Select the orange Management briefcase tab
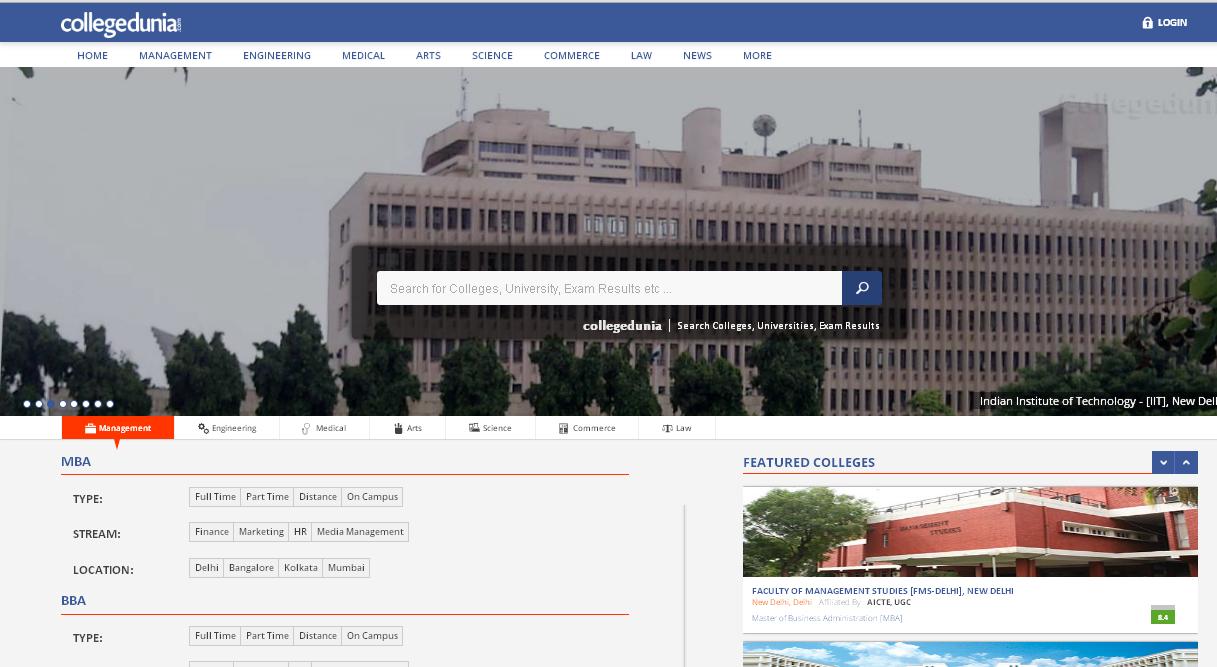This screenshot has height=667, width=1217. tap(118, 428)
